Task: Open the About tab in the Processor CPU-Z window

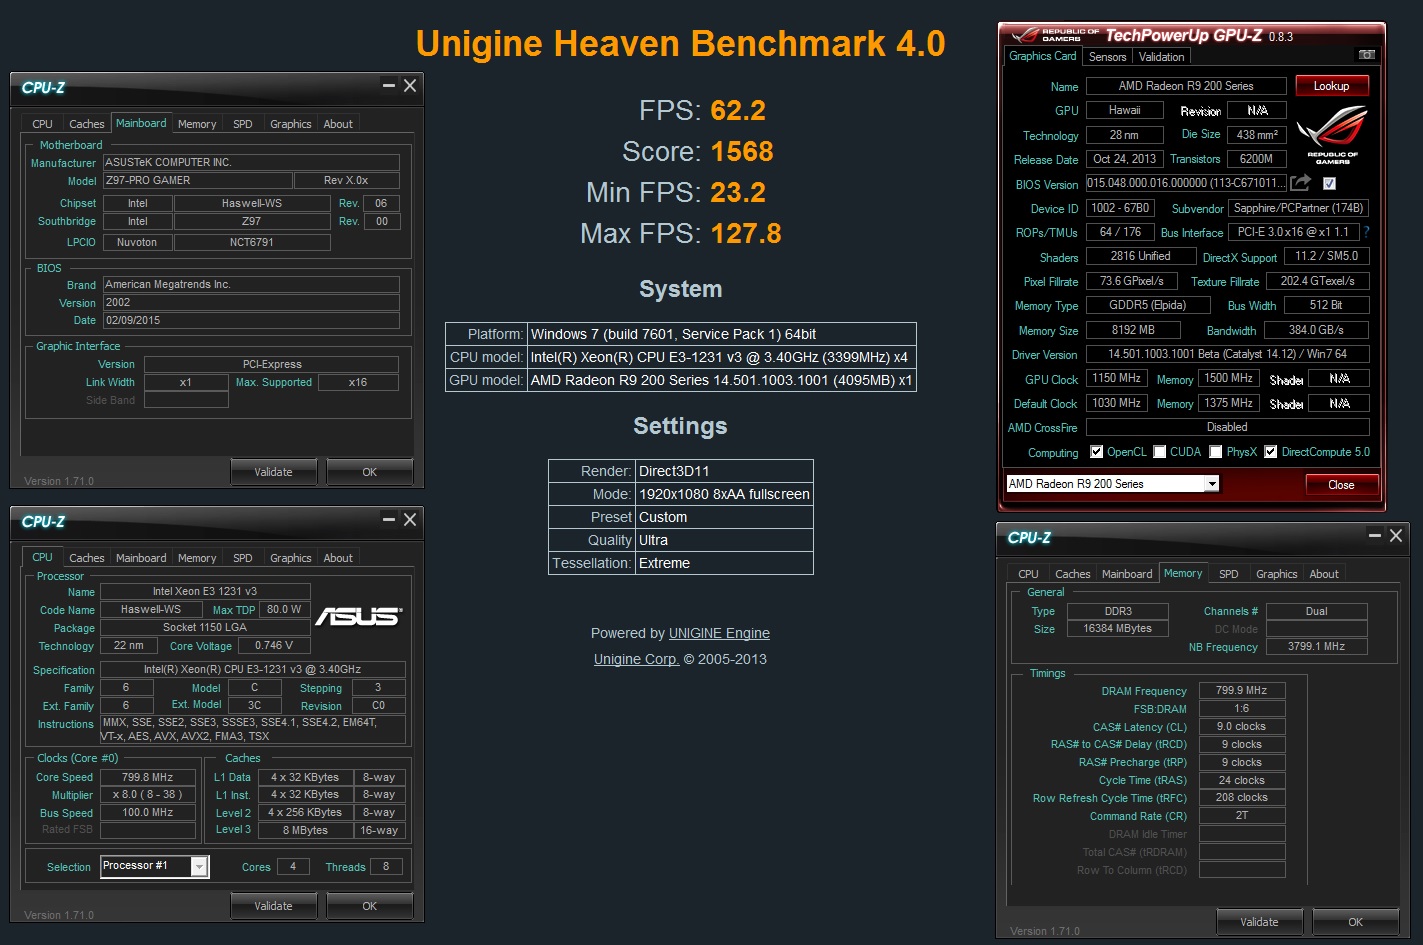Action: (x=338, y=558)
